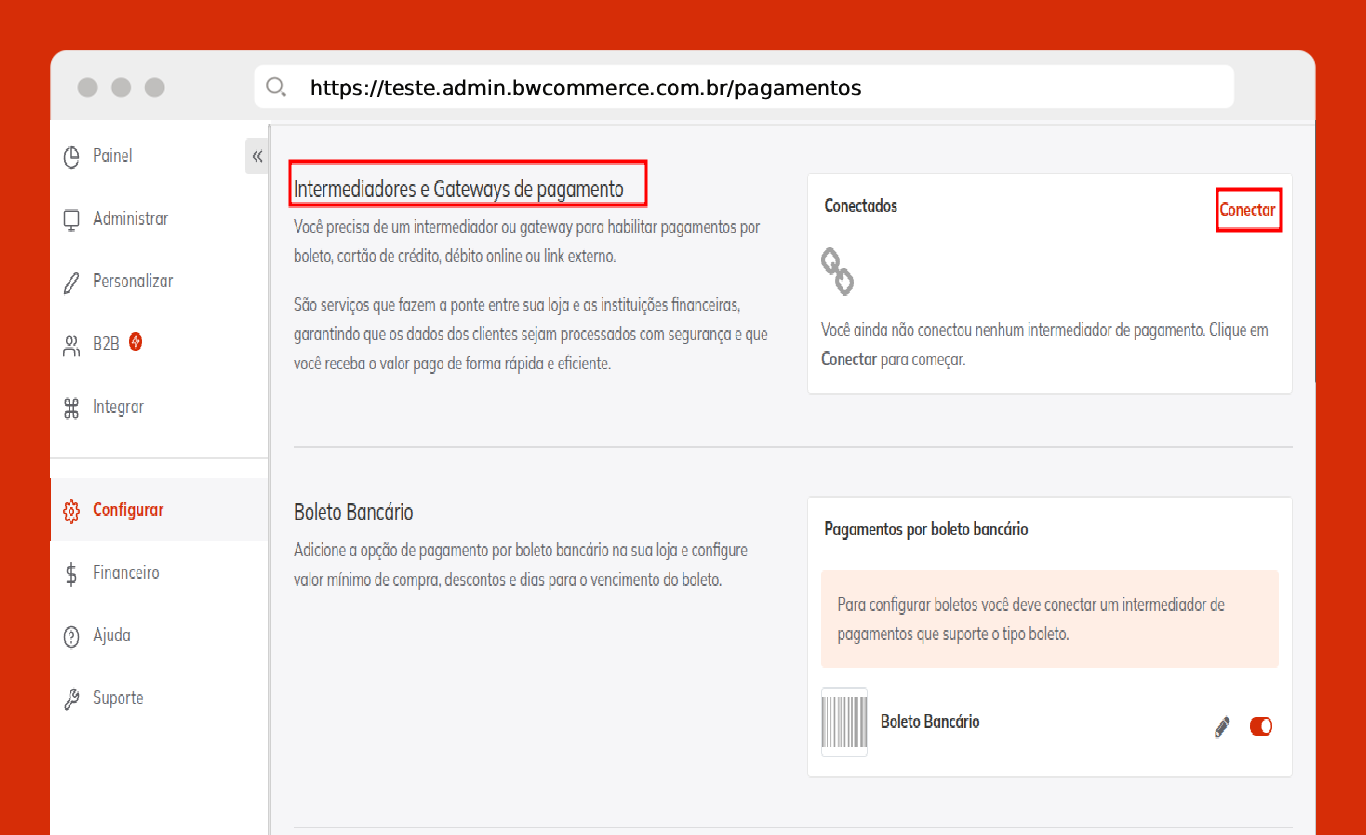This screenshot has width=1366, height=835.
Task: Open the Financeiro menu item
Action: pos(126,573)
